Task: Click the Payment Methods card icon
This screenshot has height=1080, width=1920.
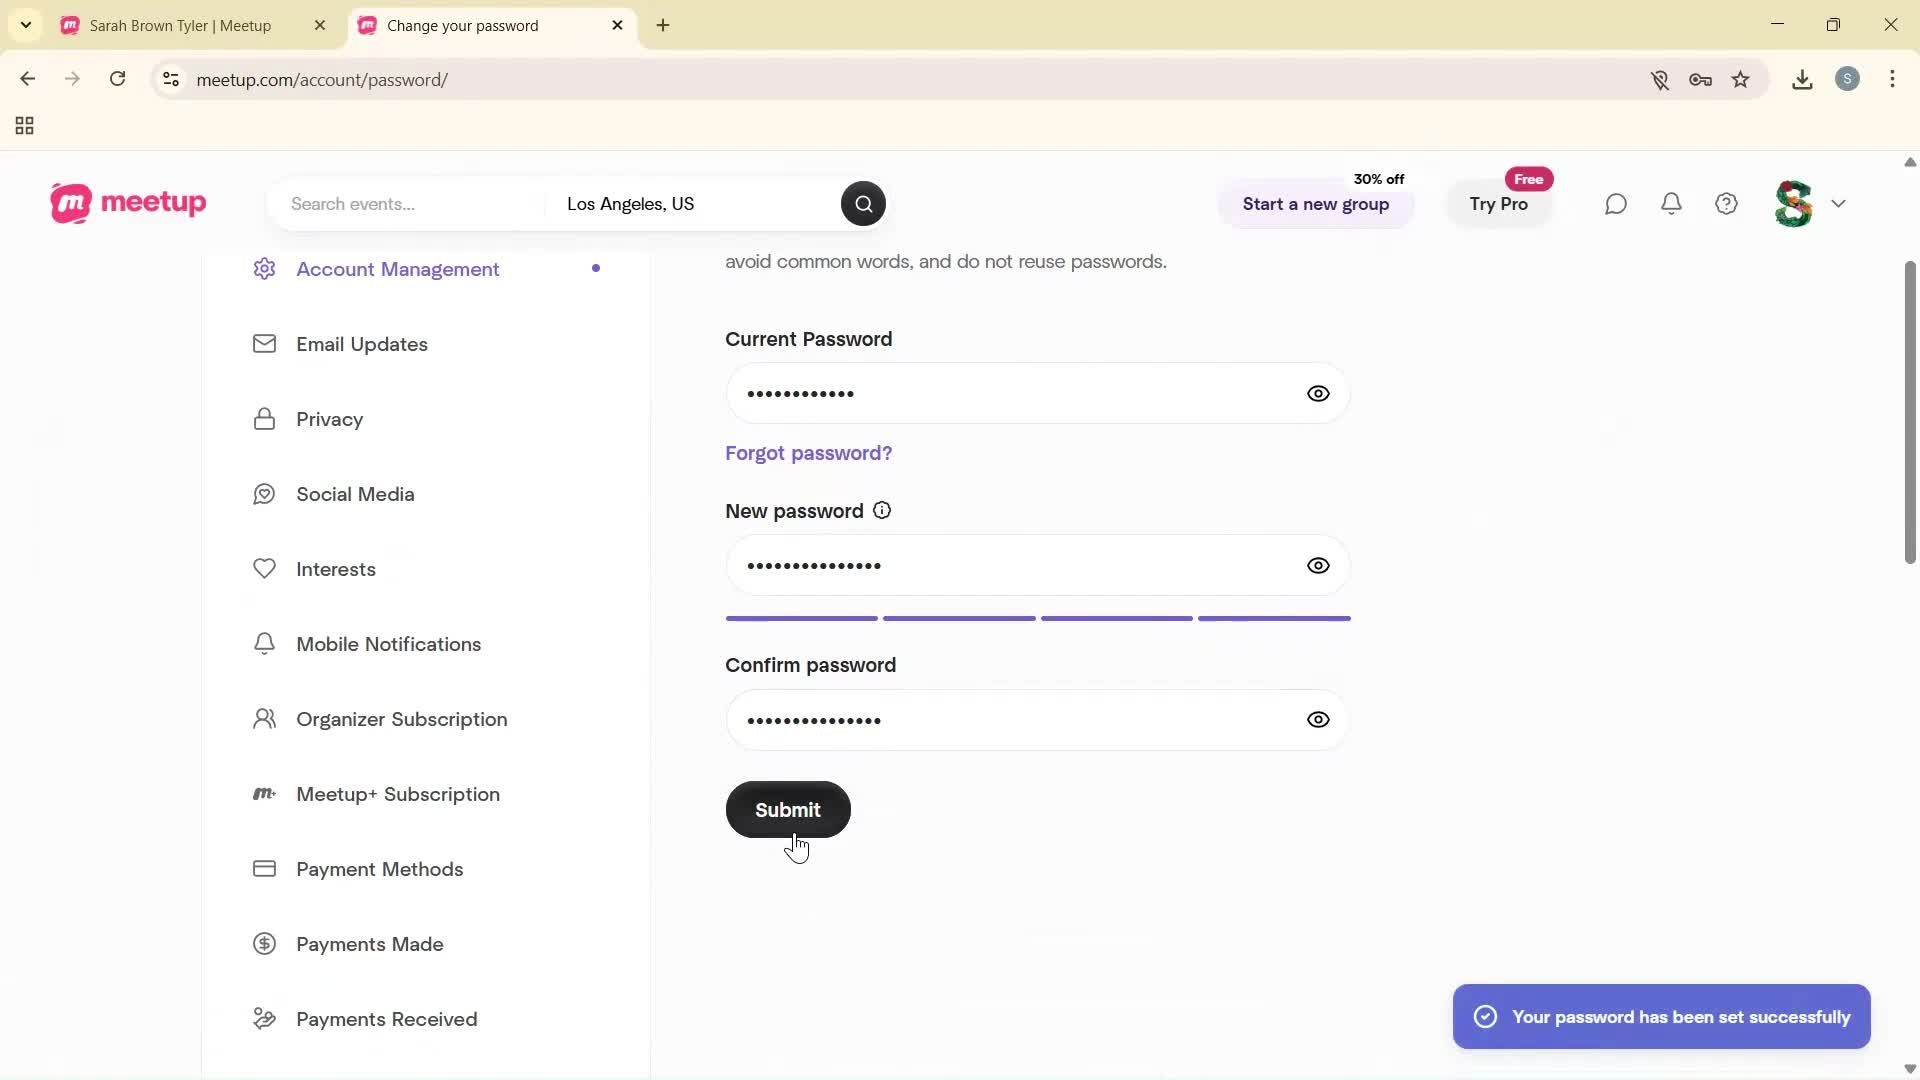Action: click(x=264, y=869)
